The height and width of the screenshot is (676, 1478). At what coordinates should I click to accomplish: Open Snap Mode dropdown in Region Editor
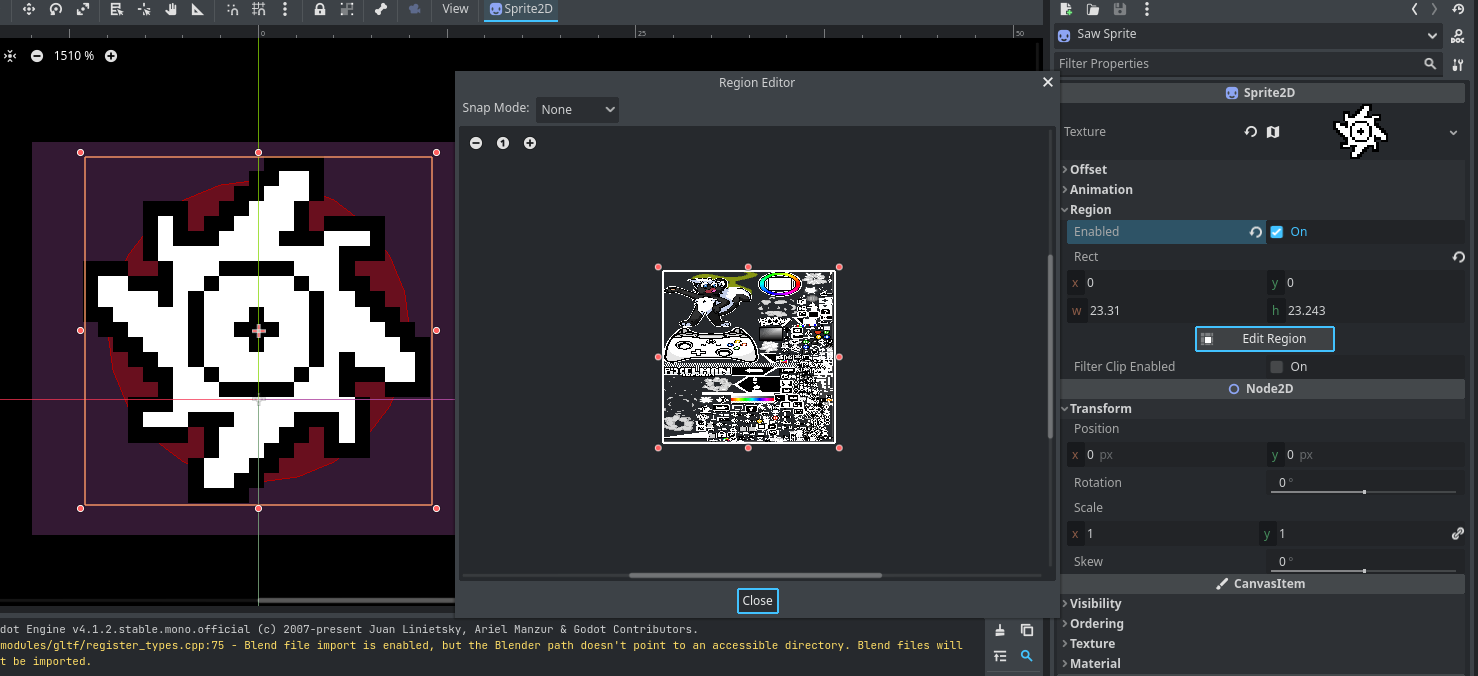coord(577,109)
